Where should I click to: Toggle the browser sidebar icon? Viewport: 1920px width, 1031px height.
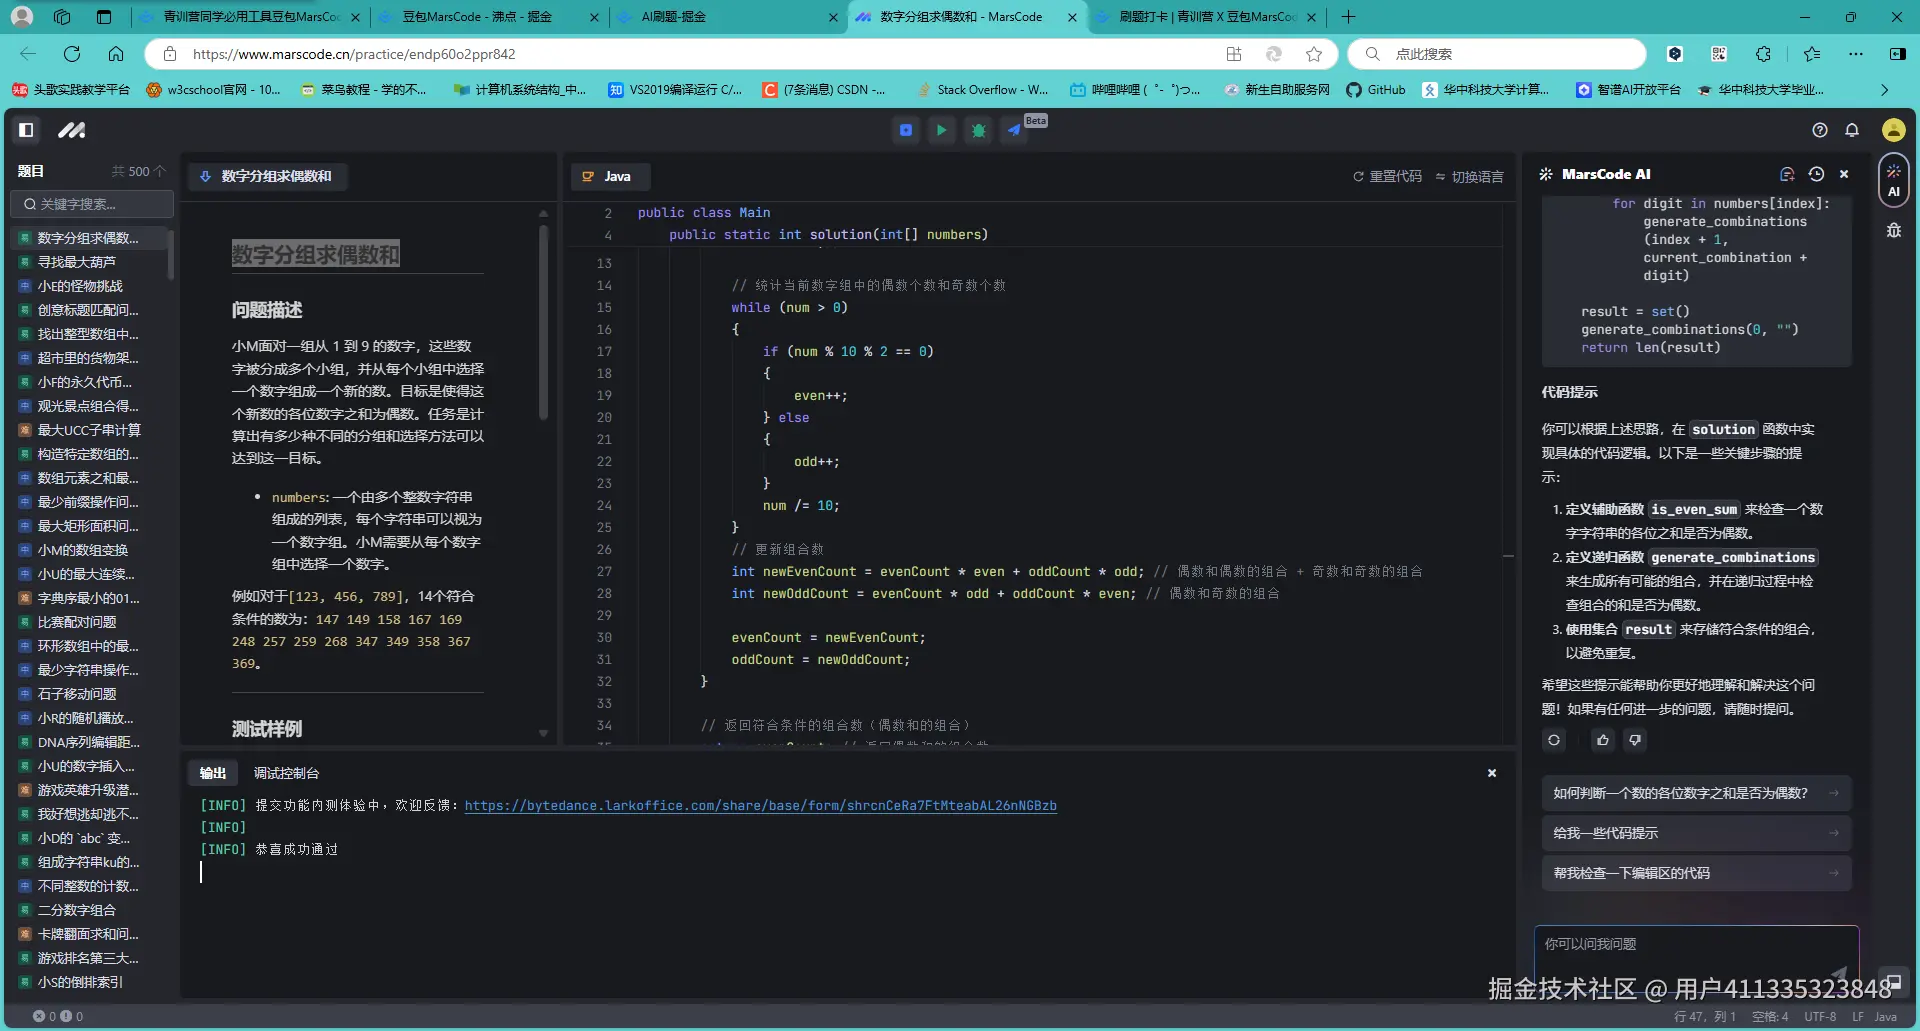click(1897, 54)
